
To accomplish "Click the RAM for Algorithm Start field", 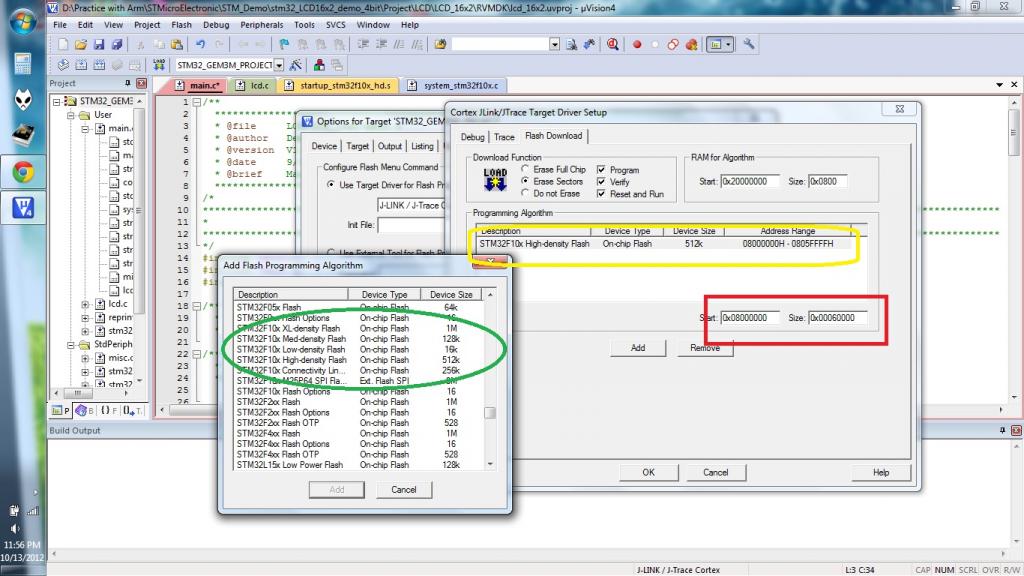I will coord(749,182).
